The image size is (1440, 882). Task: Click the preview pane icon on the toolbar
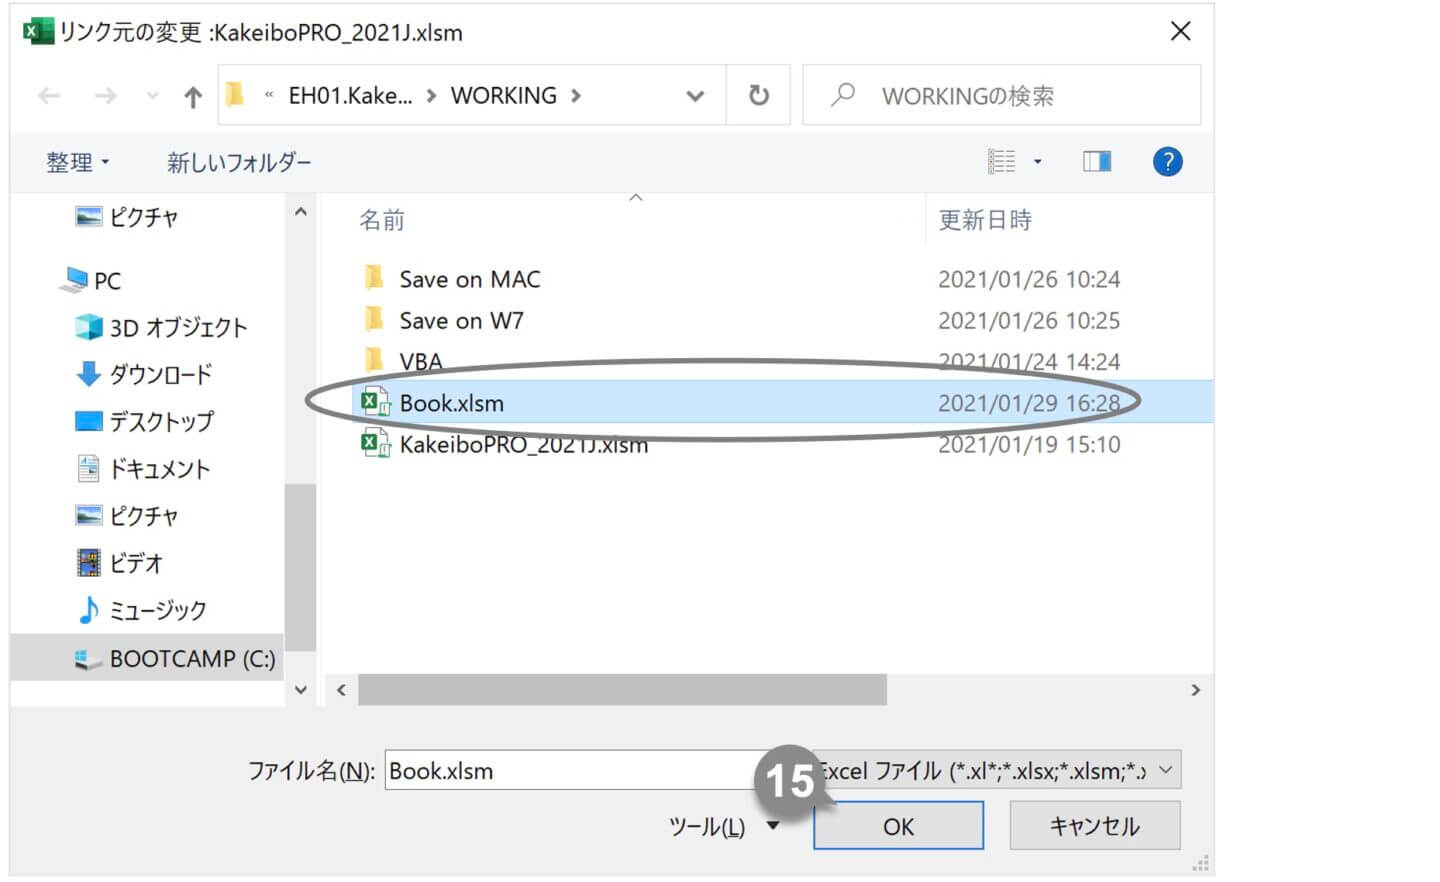[1096, 161]
